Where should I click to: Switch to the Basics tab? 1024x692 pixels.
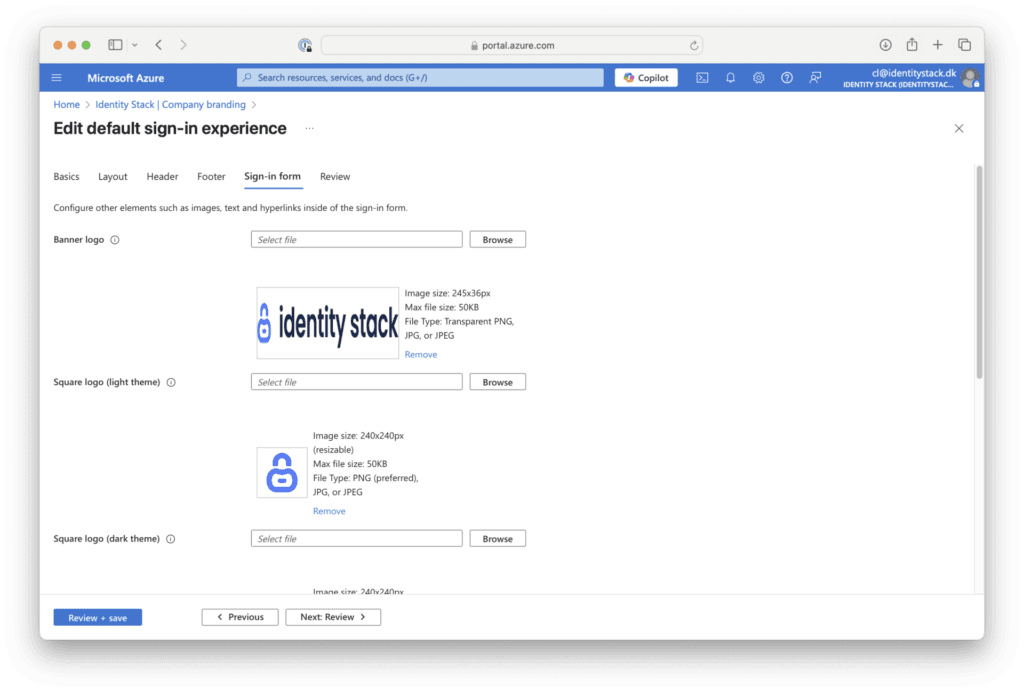pos(67,176)
